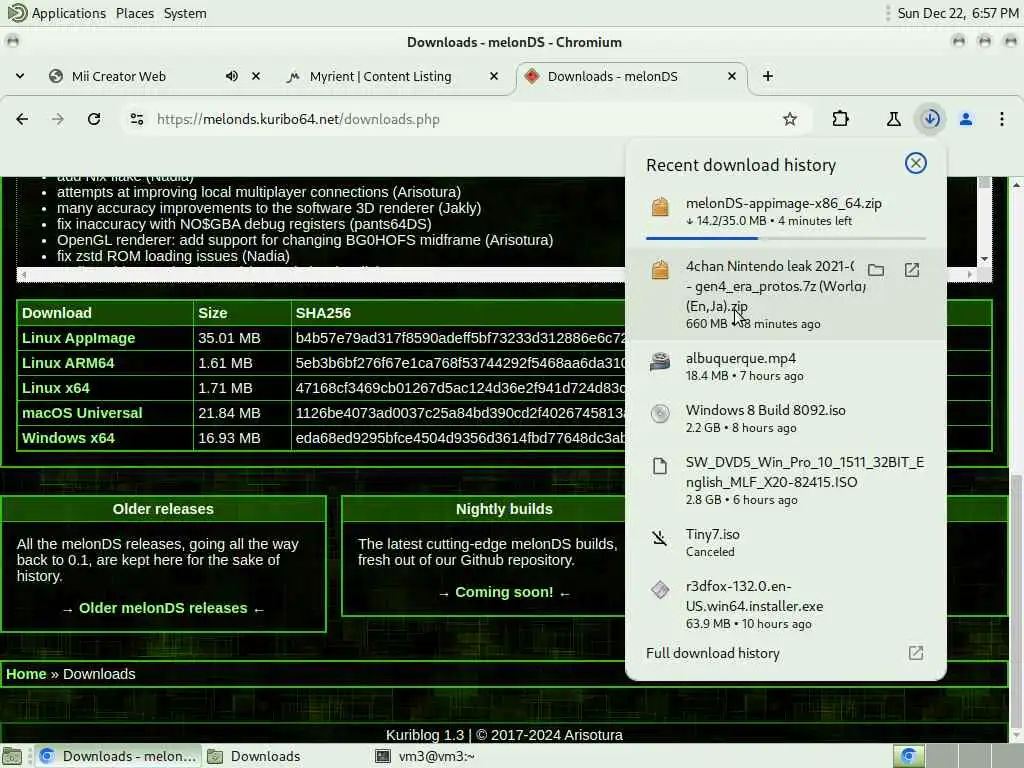Screen dimensions: 1024x768
Task: Open r3dfox-132.0 installer download entry
Action: (786, 605)
